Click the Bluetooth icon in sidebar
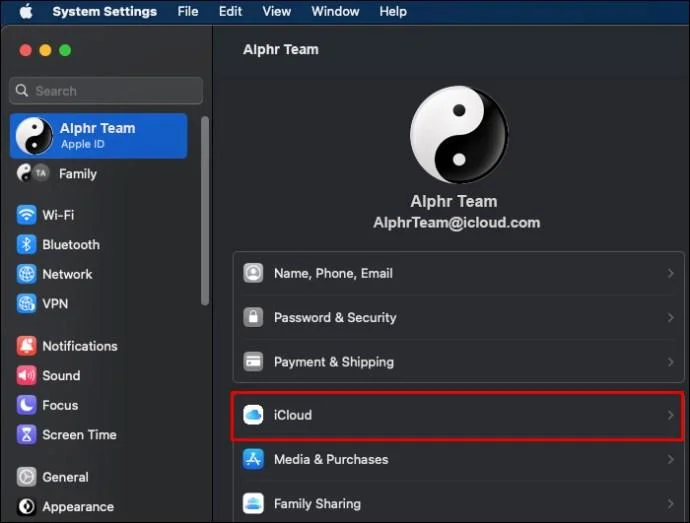This screenshot has width=690, height=523. [x=26, y=244]
